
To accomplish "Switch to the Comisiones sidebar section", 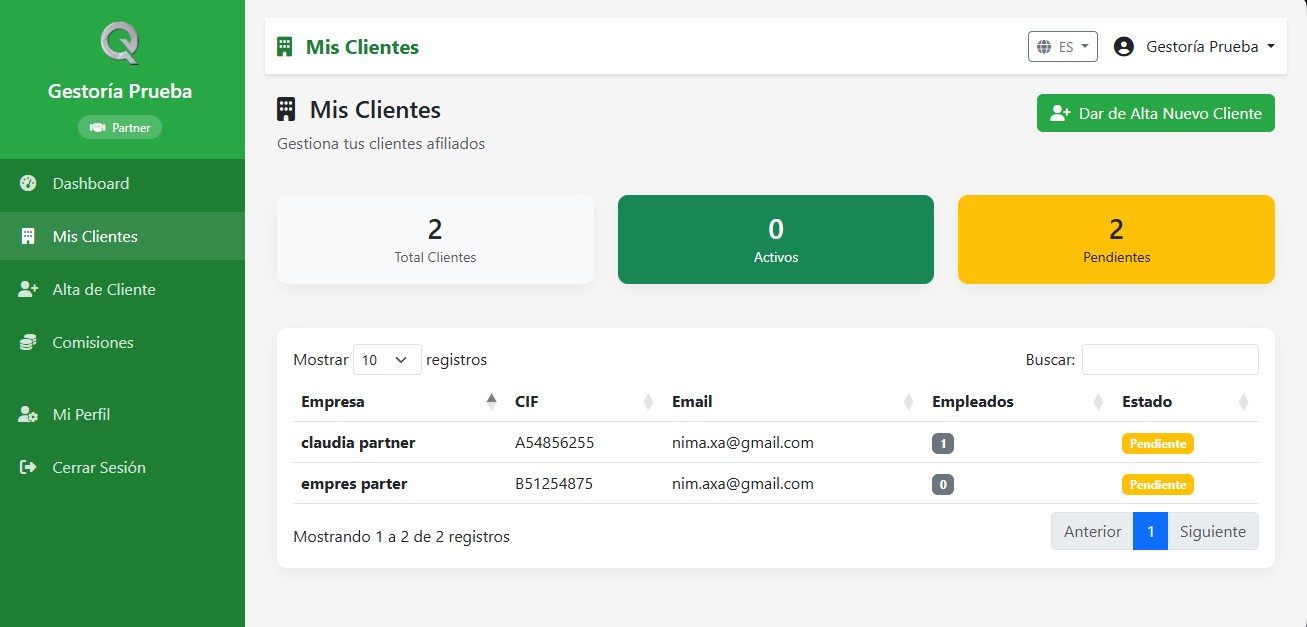I will [x=92, y=342].
